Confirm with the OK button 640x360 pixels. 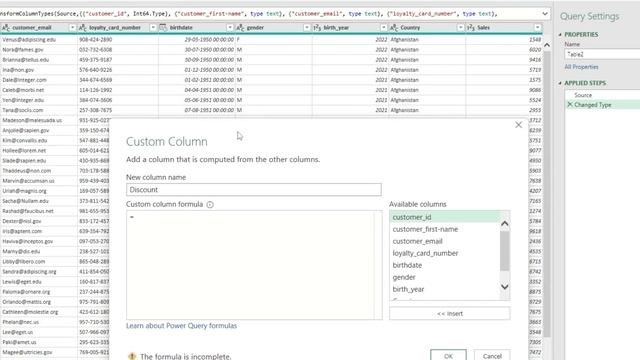(448, 356)
